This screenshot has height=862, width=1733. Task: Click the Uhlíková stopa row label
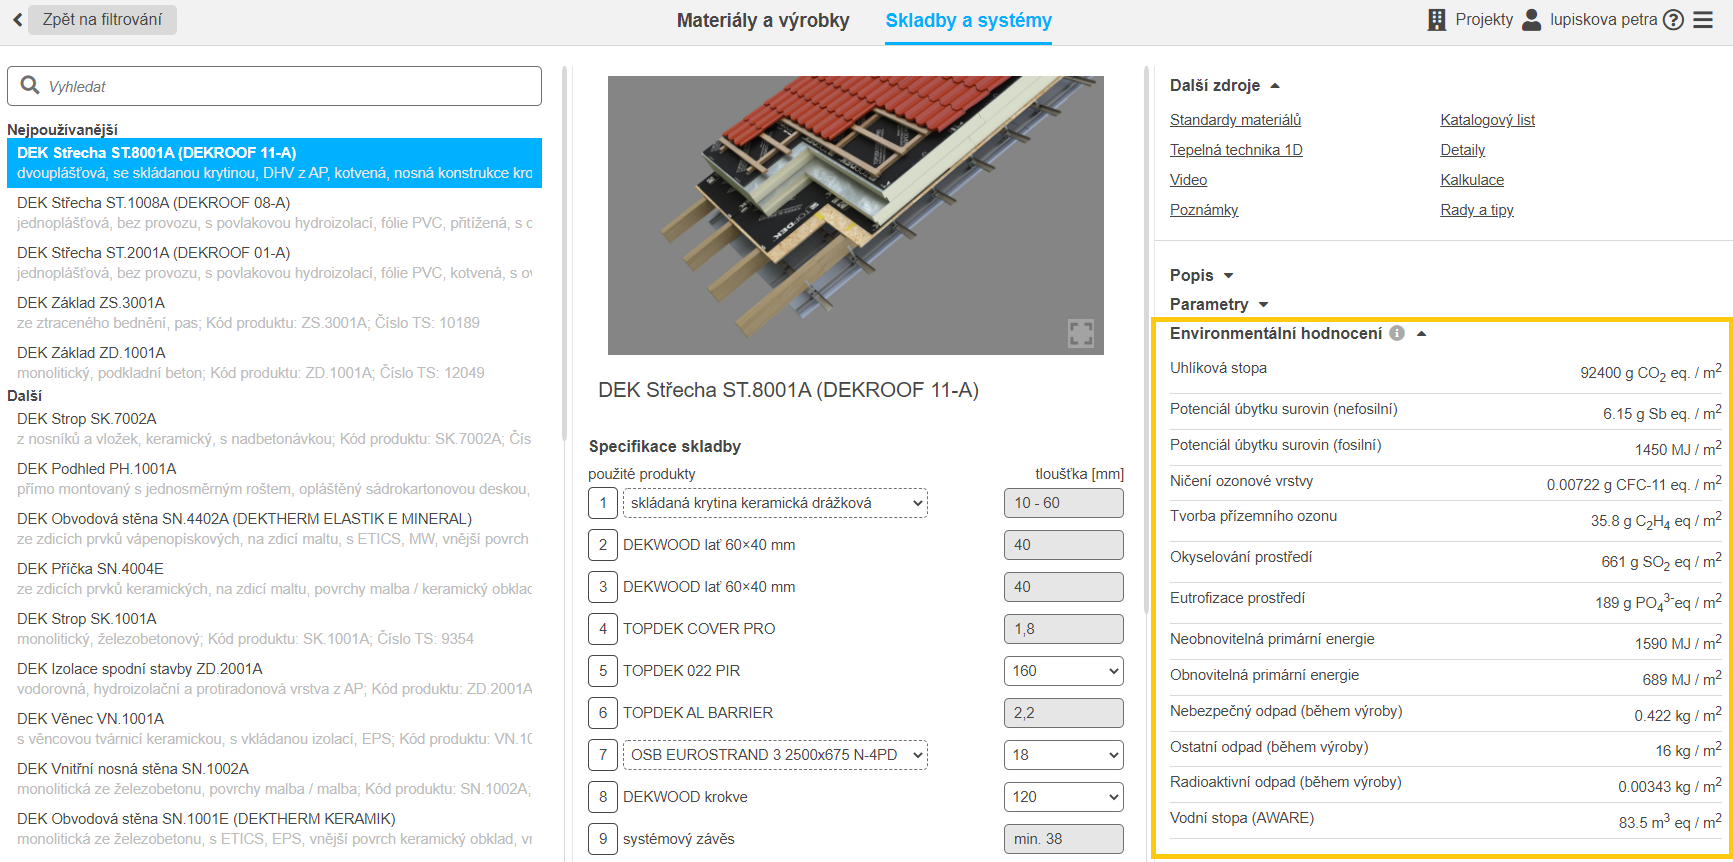point(1218,368)
